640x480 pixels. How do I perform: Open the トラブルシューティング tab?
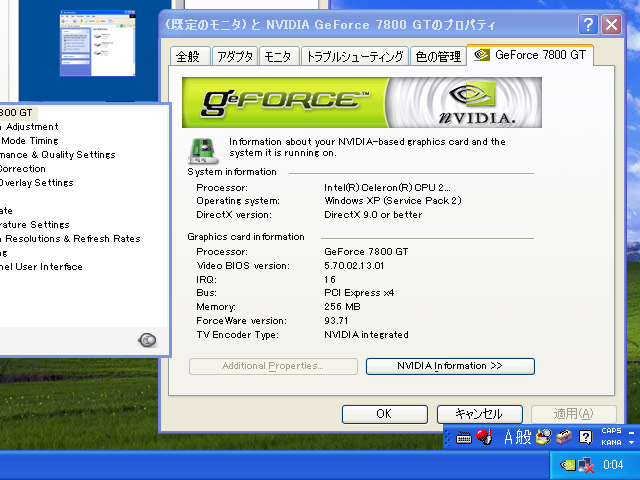(355, 56)
